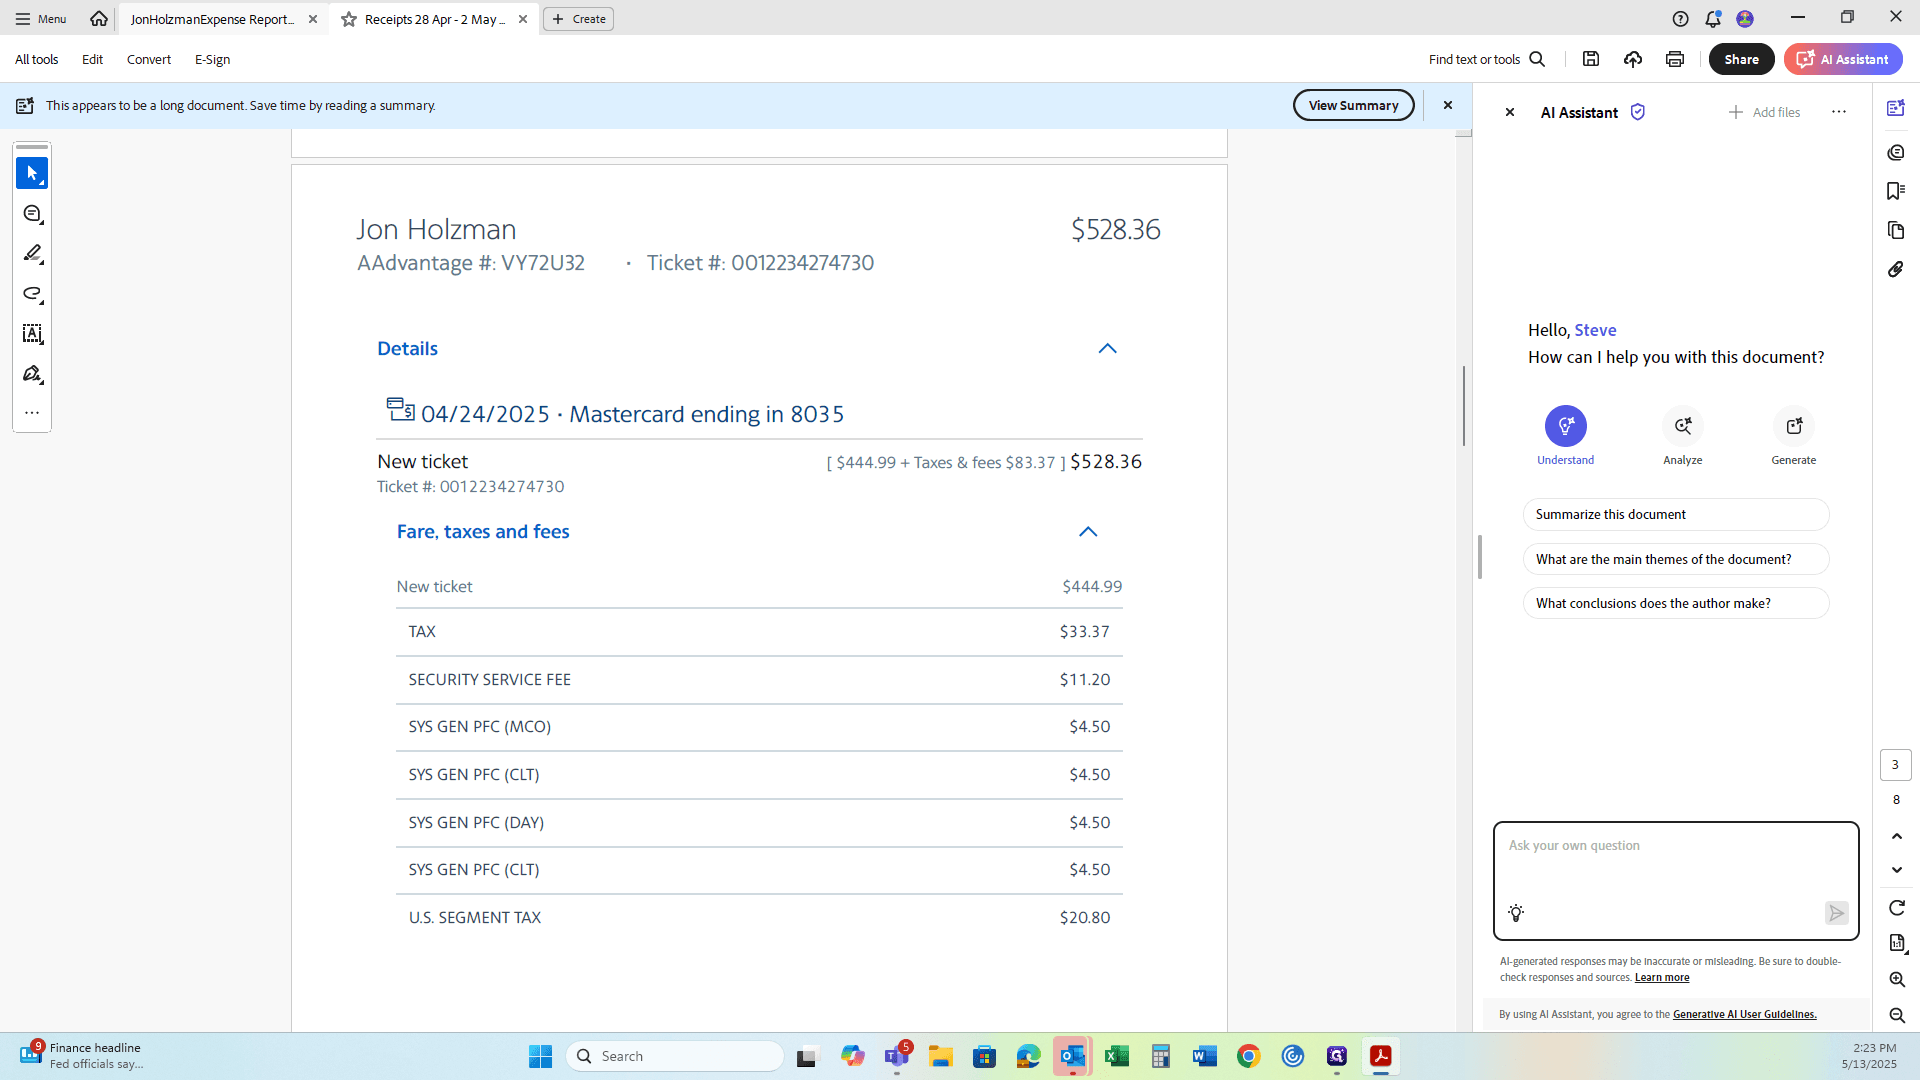
Task: Open the page thumbnails panel icon
Action: point(1896,230)
